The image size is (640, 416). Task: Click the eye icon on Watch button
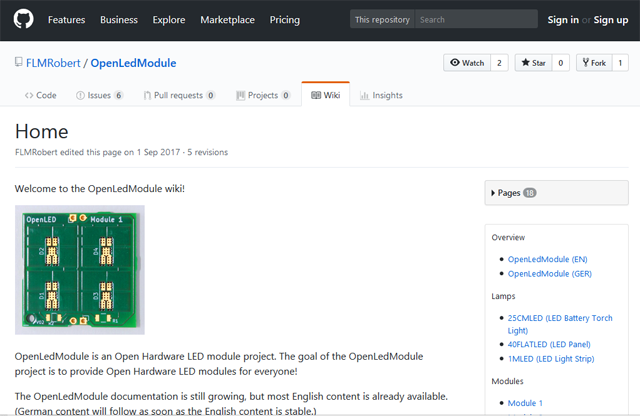tap(455, 63)
